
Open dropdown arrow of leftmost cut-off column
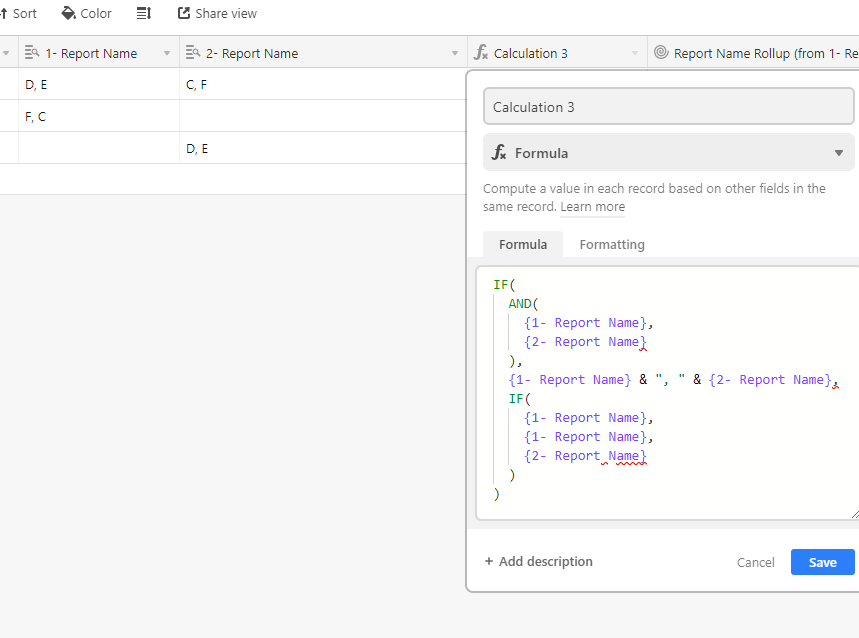point(6,53)
